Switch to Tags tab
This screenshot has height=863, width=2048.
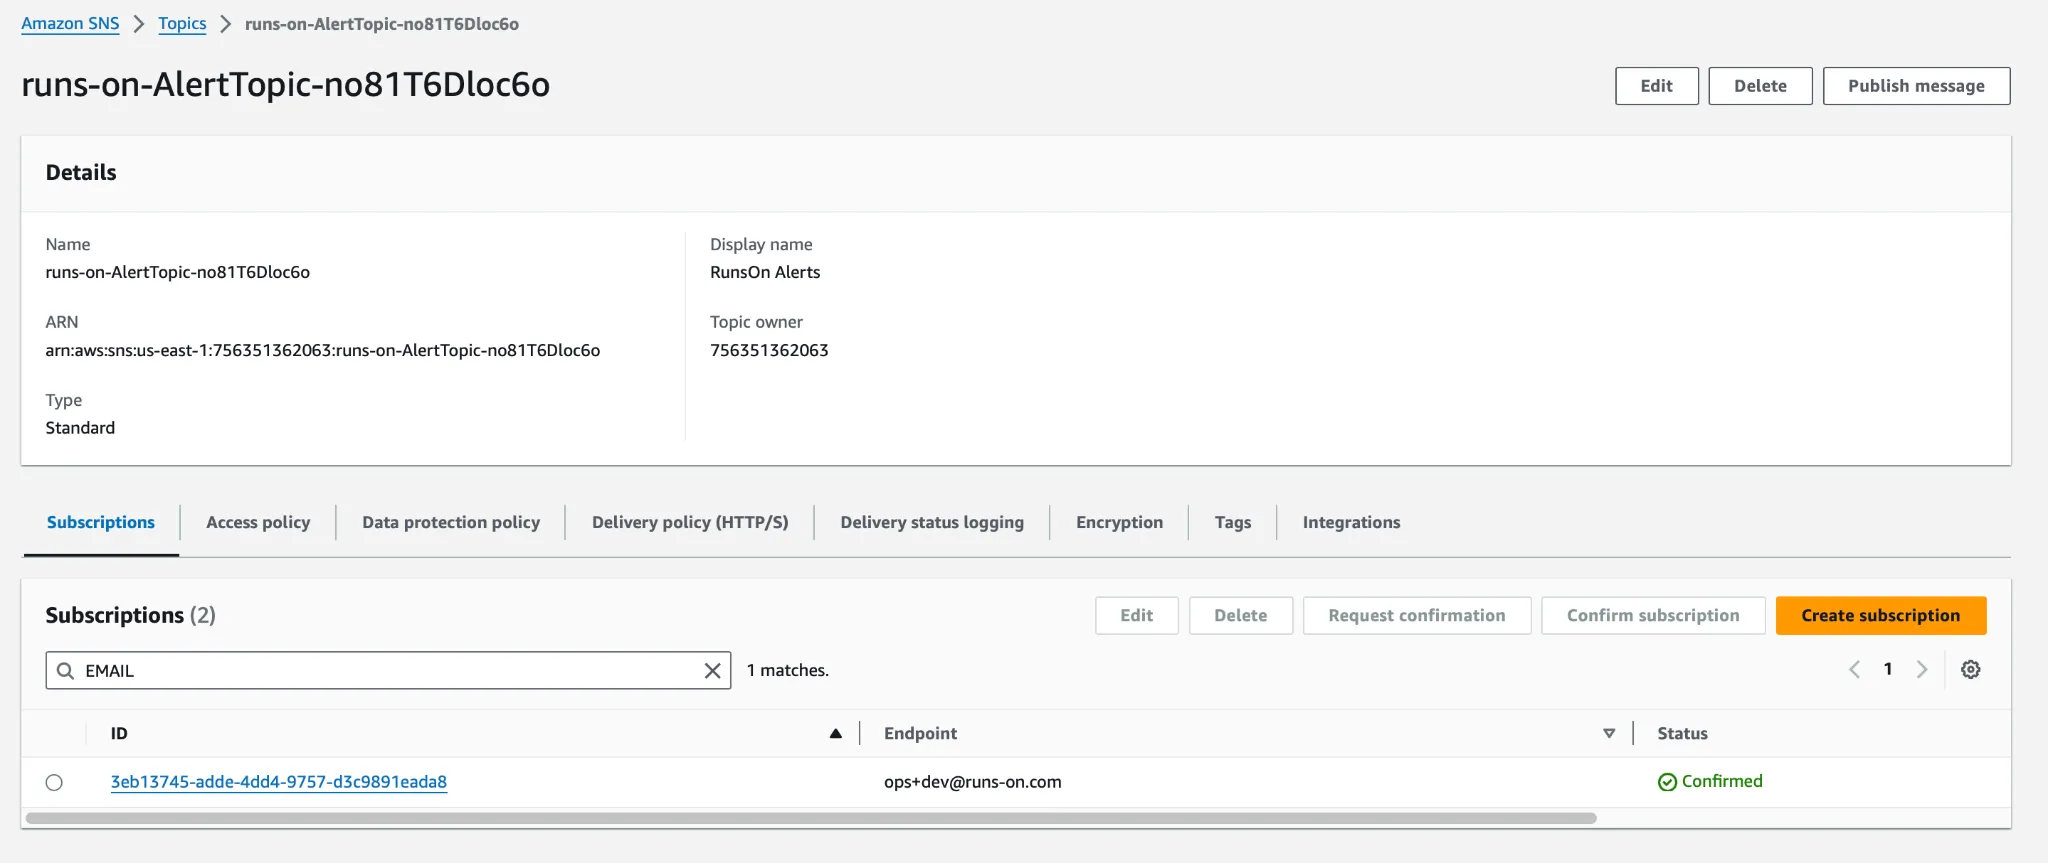tap(1232, 522)
